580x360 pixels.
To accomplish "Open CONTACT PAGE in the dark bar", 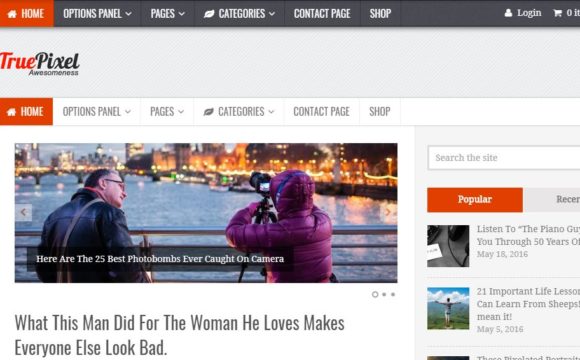I will pyautogui.click(x=322, y=14).
